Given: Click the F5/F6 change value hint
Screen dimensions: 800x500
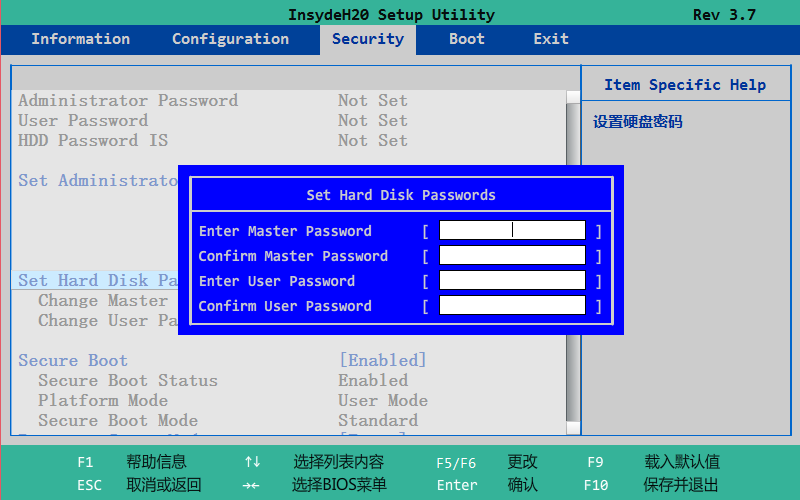Looking at the screenshot, I should (456, 462).
